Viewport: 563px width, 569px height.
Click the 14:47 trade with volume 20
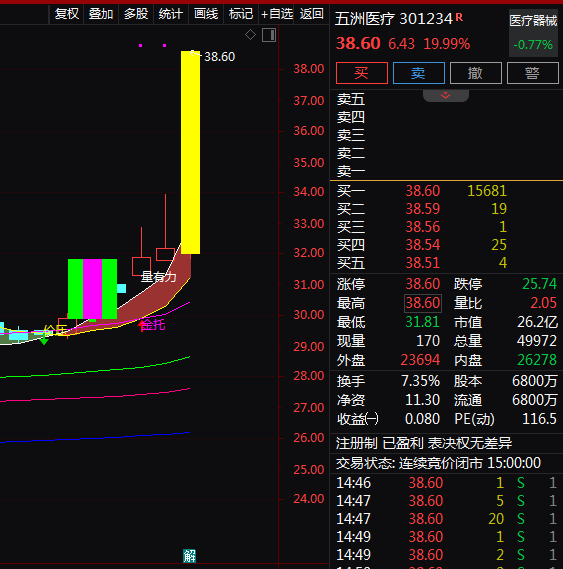point(446,519)
